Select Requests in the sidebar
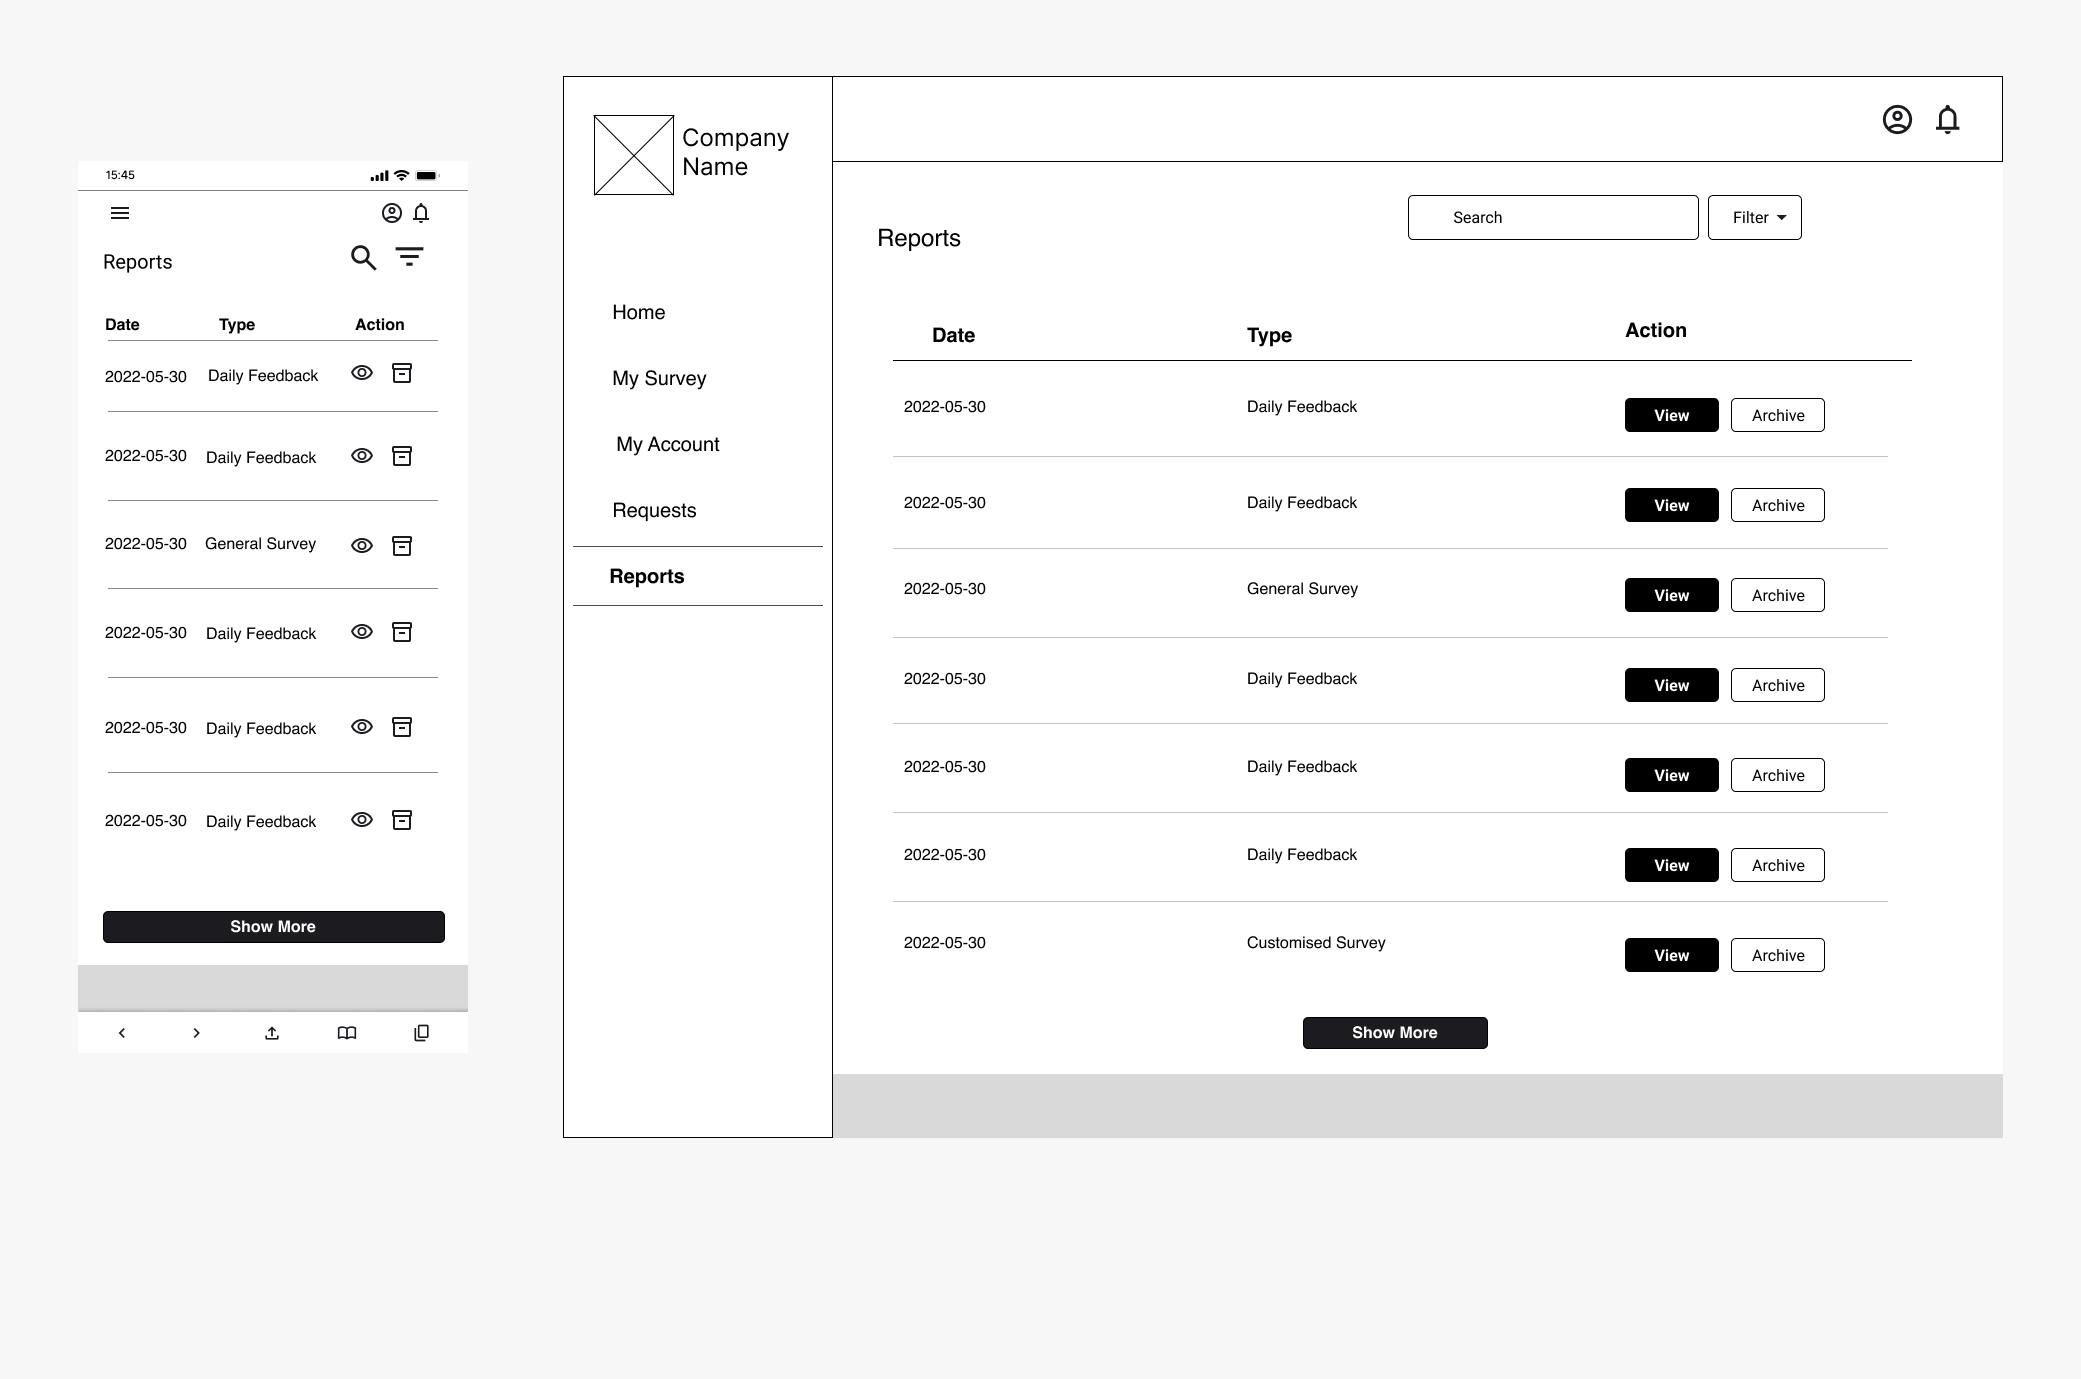Screen dimensions: 2081x1379 [x=654, y=510]
